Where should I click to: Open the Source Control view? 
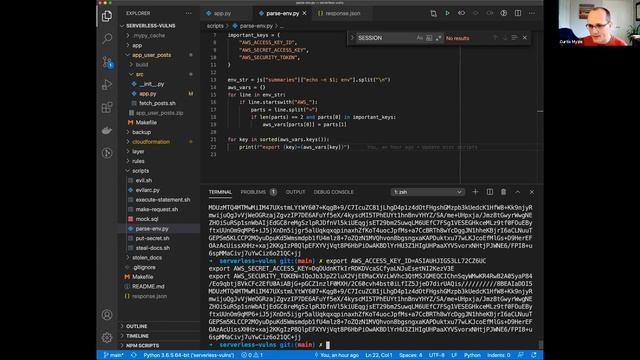click(107, 62)
